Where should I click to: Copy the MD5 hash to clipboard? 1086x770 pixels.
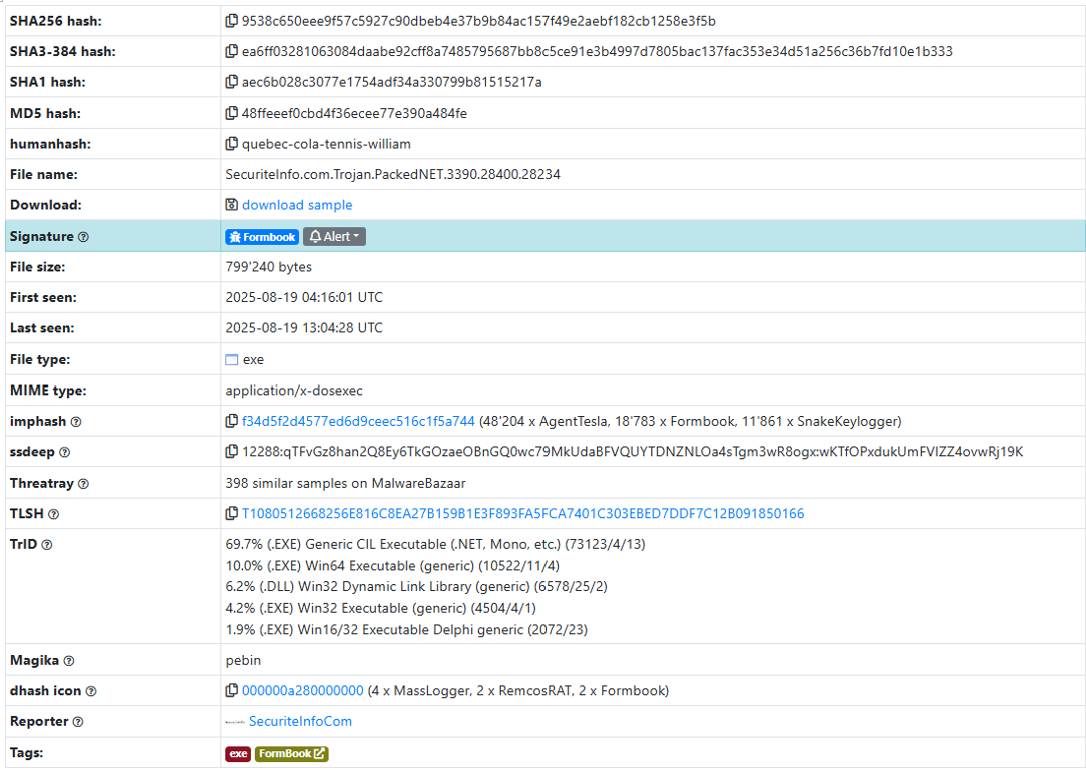point(232,113)
